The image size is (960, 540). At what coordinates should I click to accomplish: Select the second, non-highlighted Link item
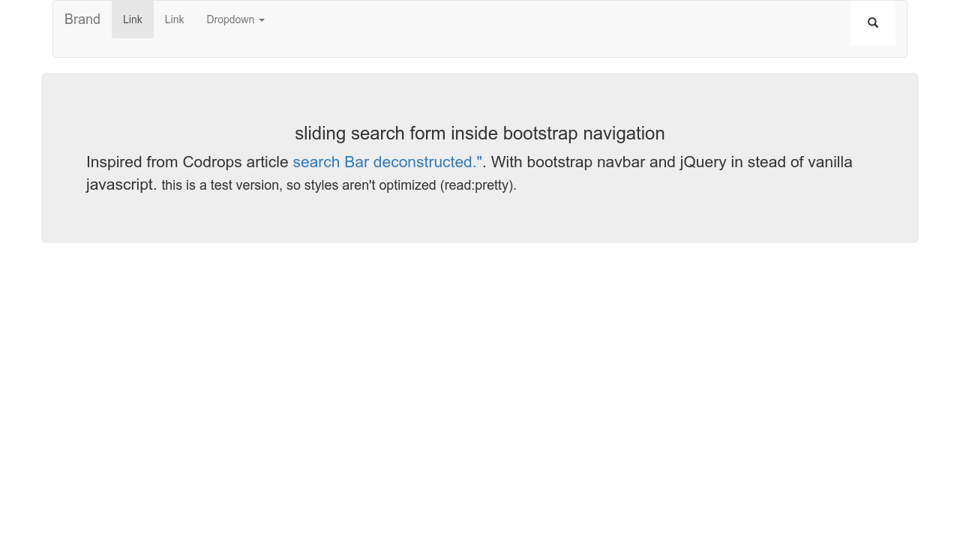tap(174, 20)
